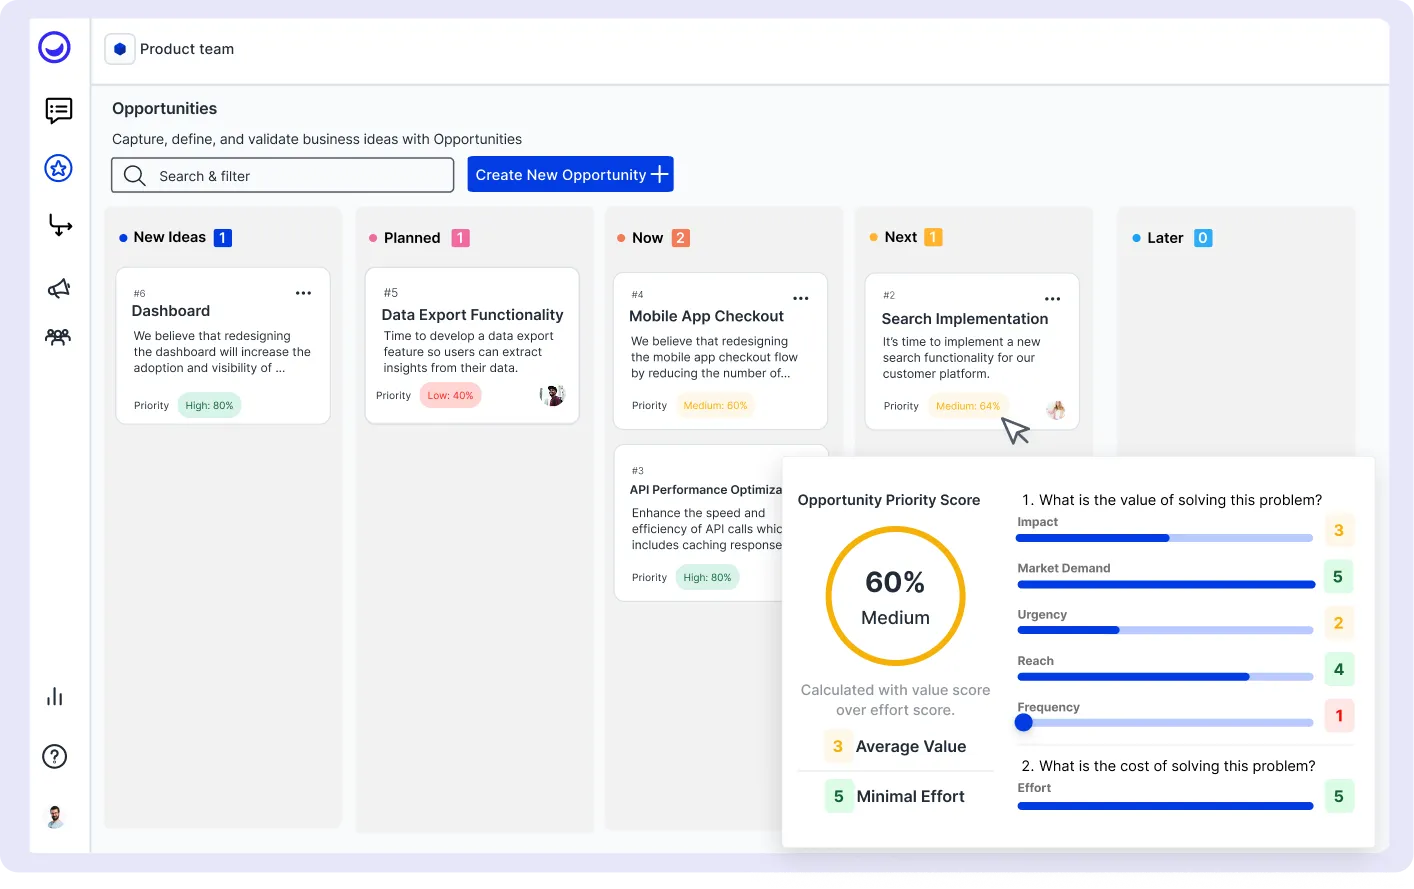
Task: Open the analytics chart icon in the sidebar
Action: click(55, 696)
